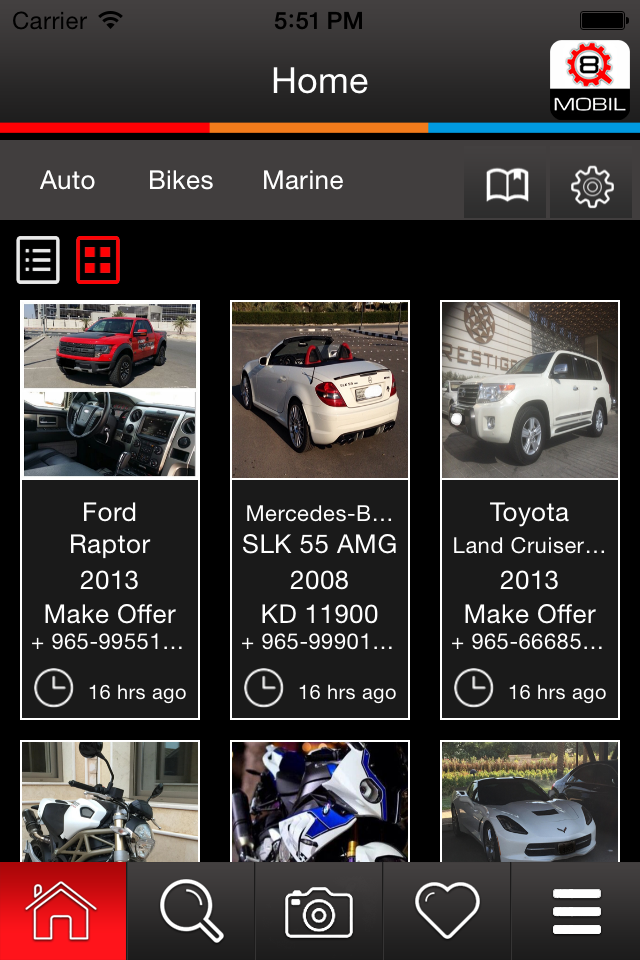
Task: Tap the Toyota Make Offer text
Action: click(x=530, y=614)
